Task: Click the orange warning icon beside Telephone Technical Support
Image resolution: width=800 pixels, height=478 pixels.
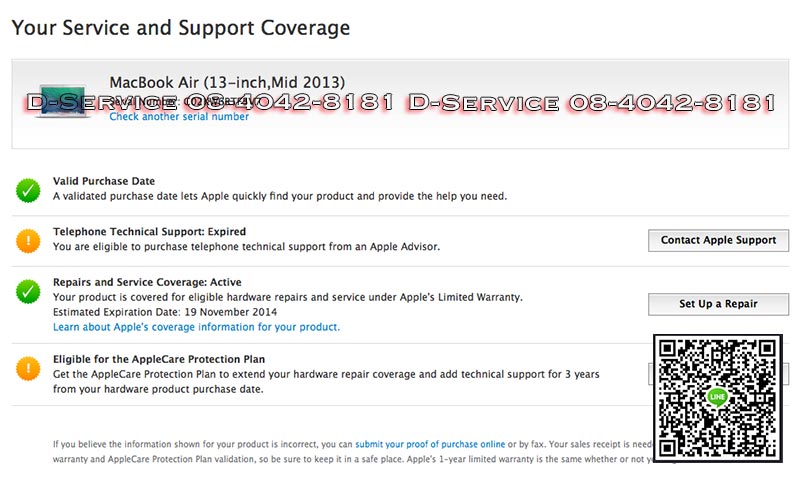Action: point(28,240)
